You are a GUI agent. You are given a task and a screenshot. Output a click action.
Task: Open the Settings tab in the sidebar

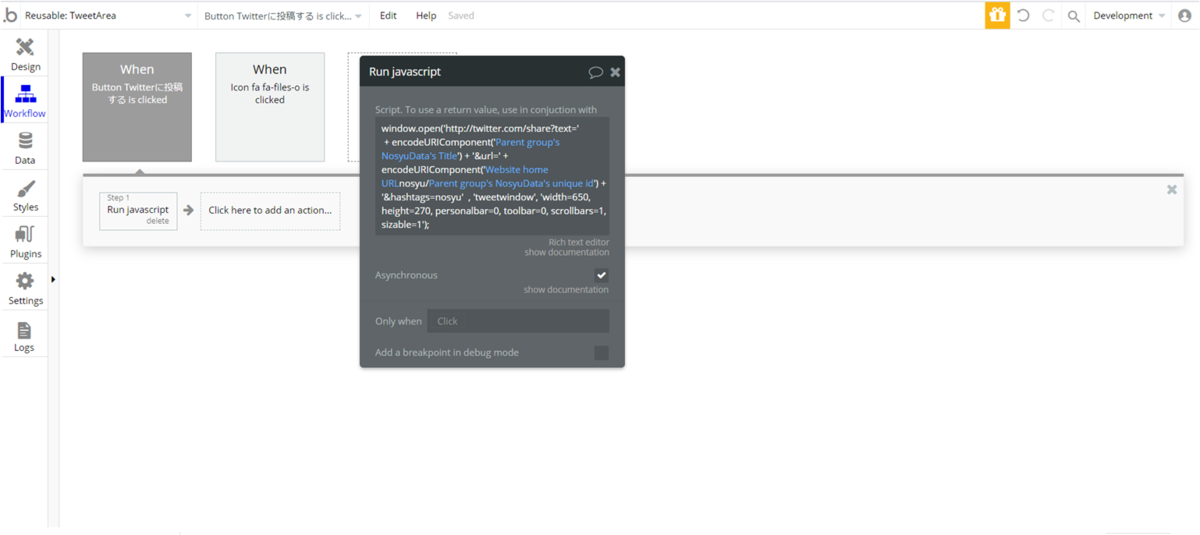pyautogui.click(x=25, y=288)
